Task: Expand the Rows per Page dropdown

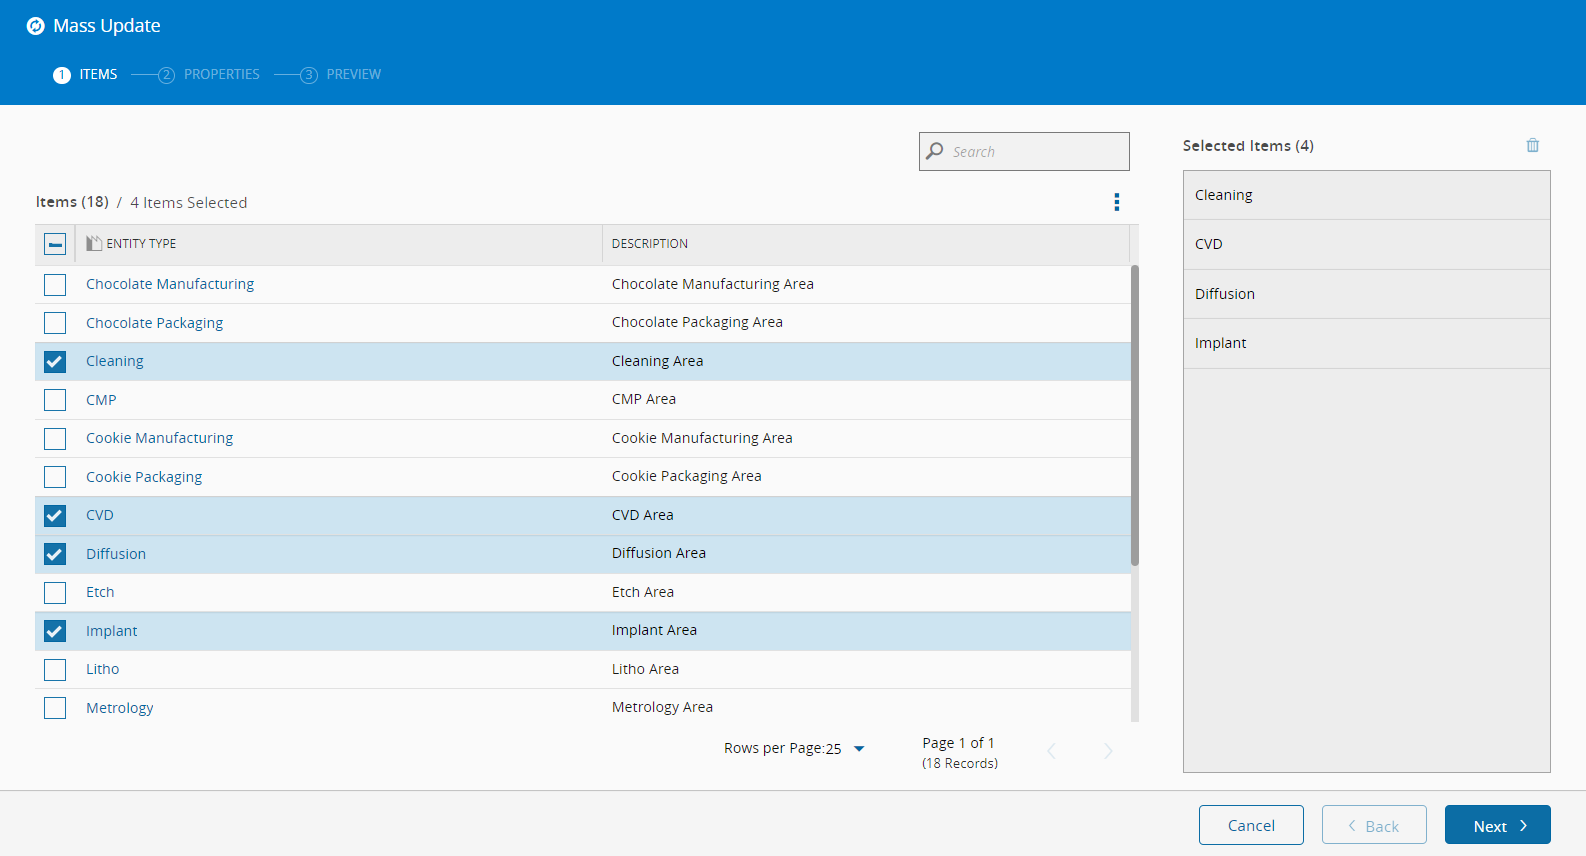Action: tap(858, 749)
